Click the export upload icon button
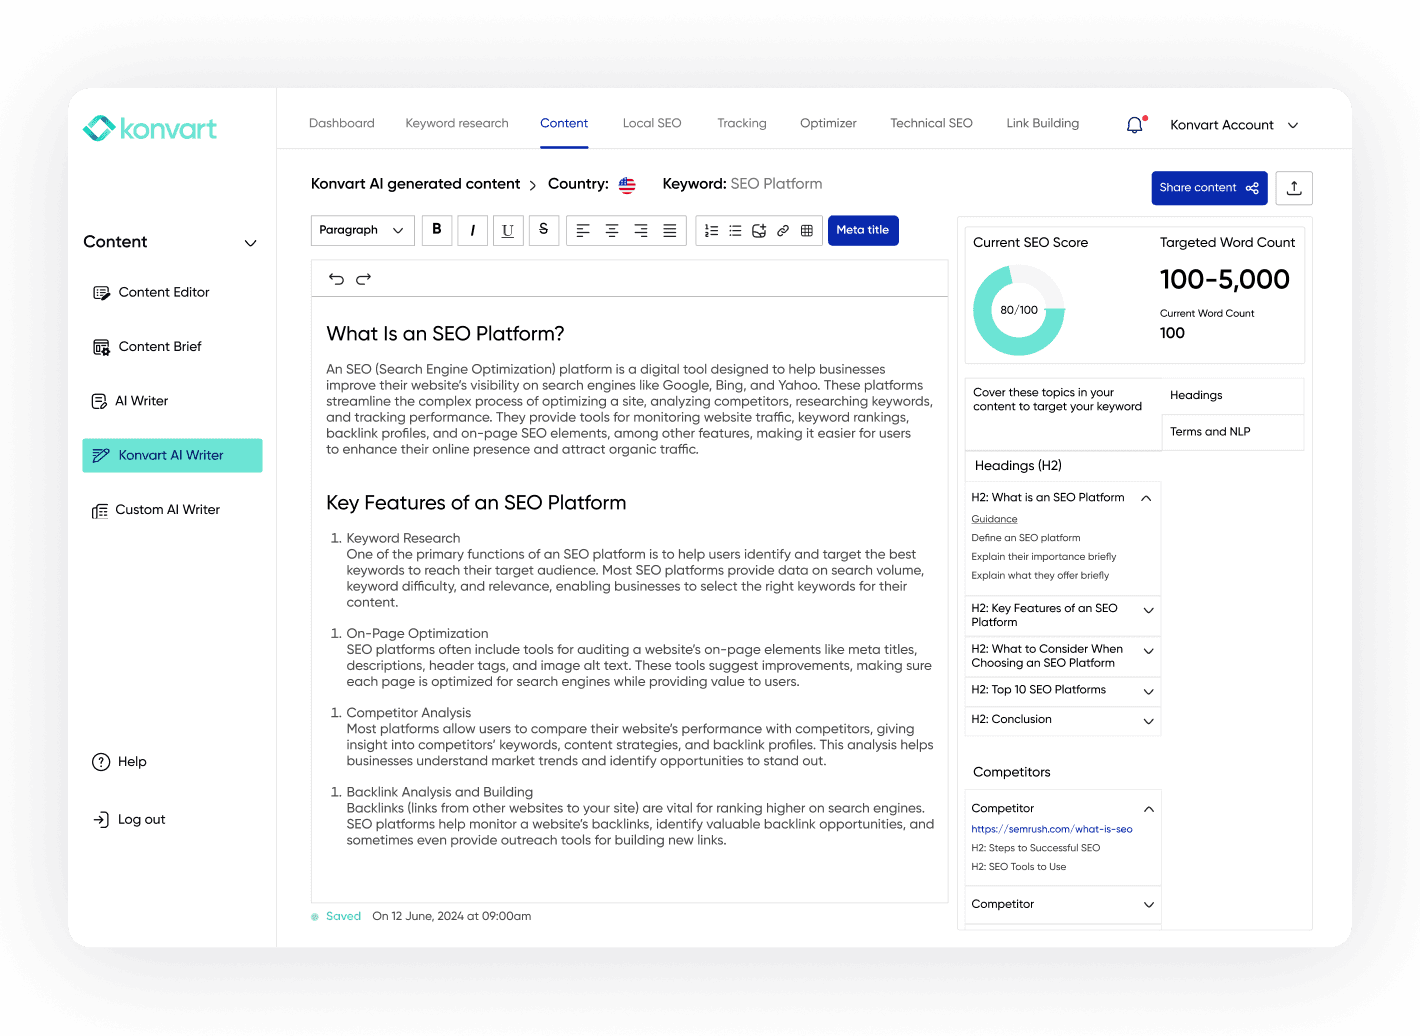1420x1036 pixels. tap(1294, 188)
